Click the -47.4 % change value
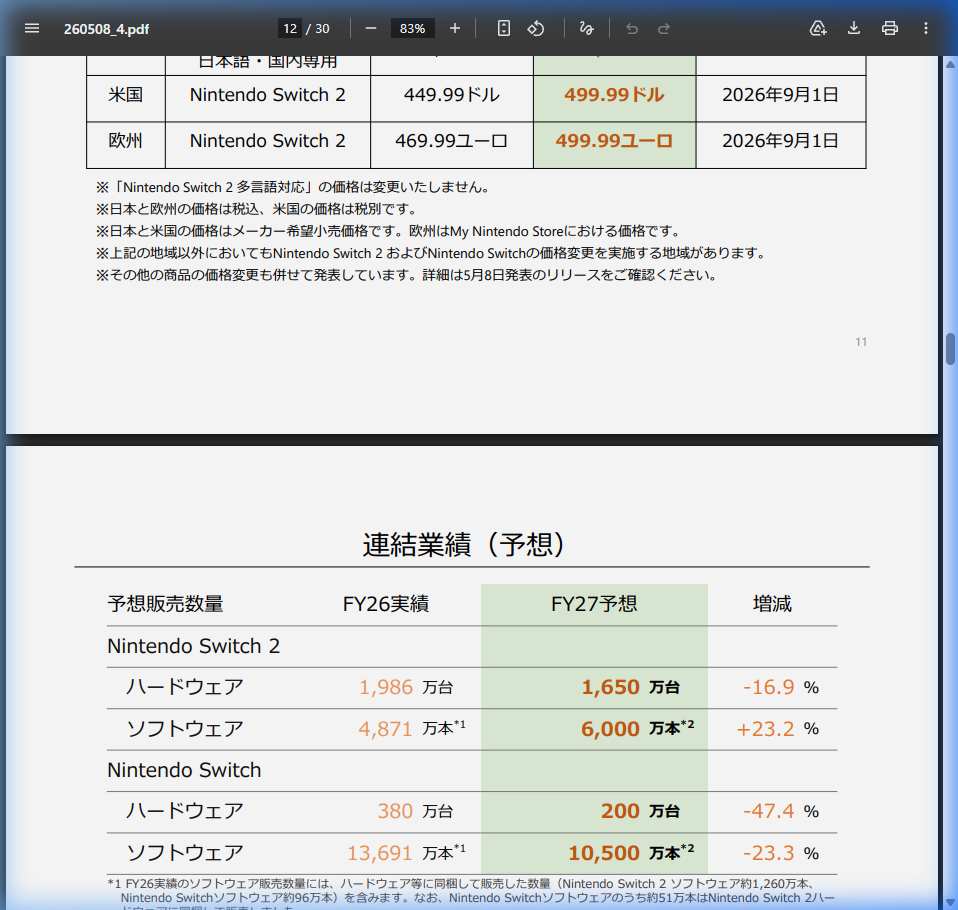The image size is (958, 910). (780, 812)
